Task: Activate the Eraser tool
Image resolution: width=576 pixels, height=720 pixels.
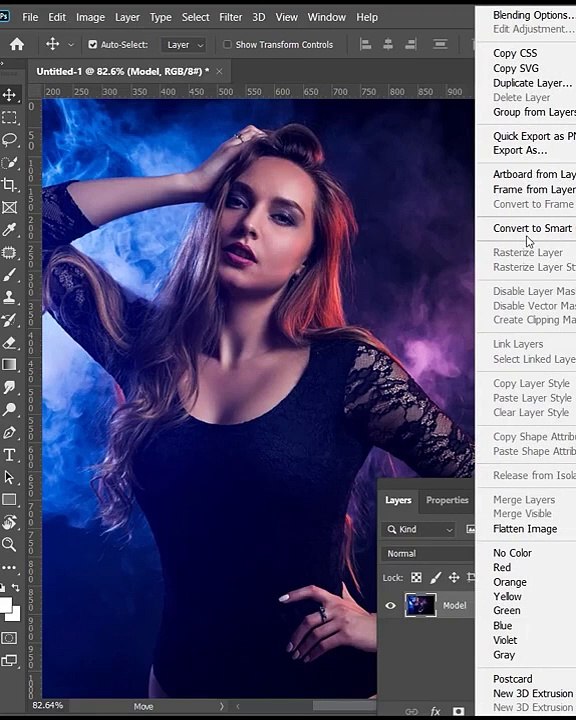Action: (9, 343)
